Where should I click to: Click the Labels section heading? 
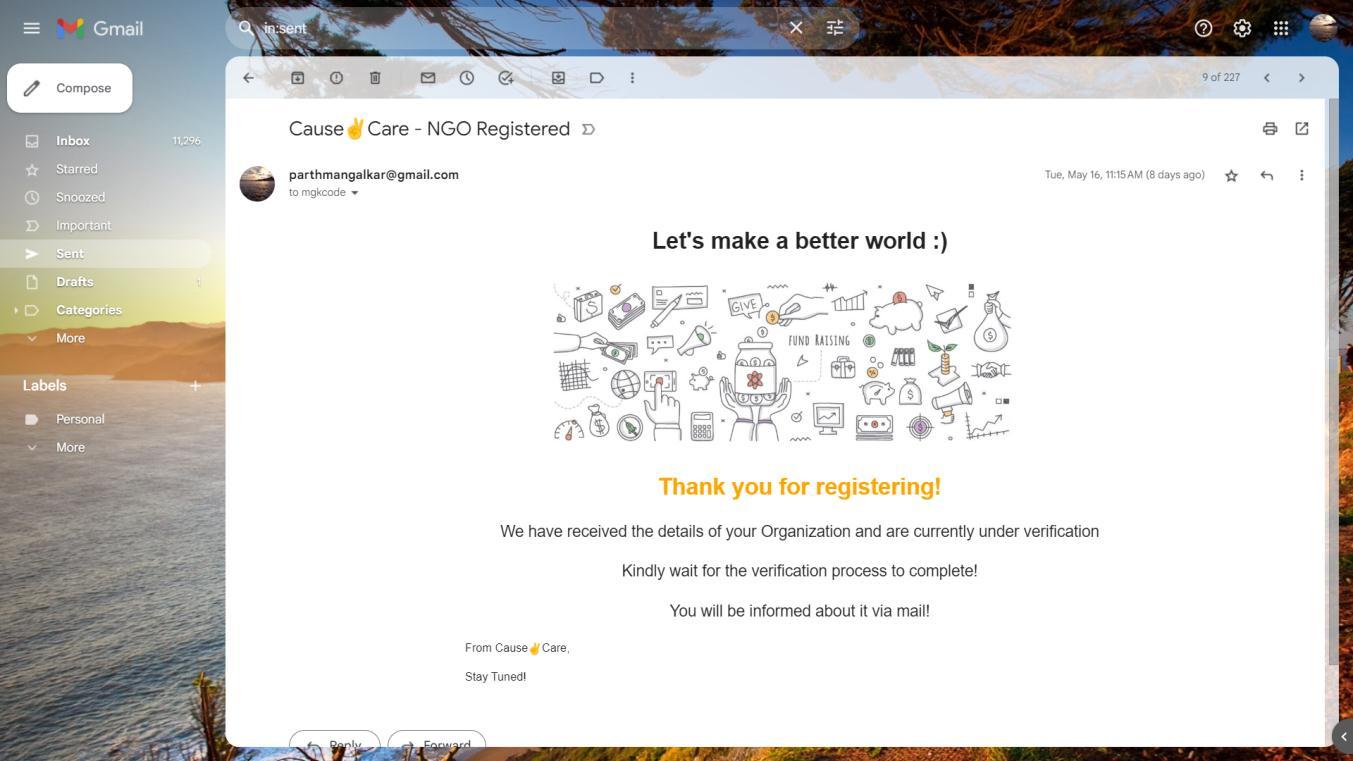pos(45,386)
